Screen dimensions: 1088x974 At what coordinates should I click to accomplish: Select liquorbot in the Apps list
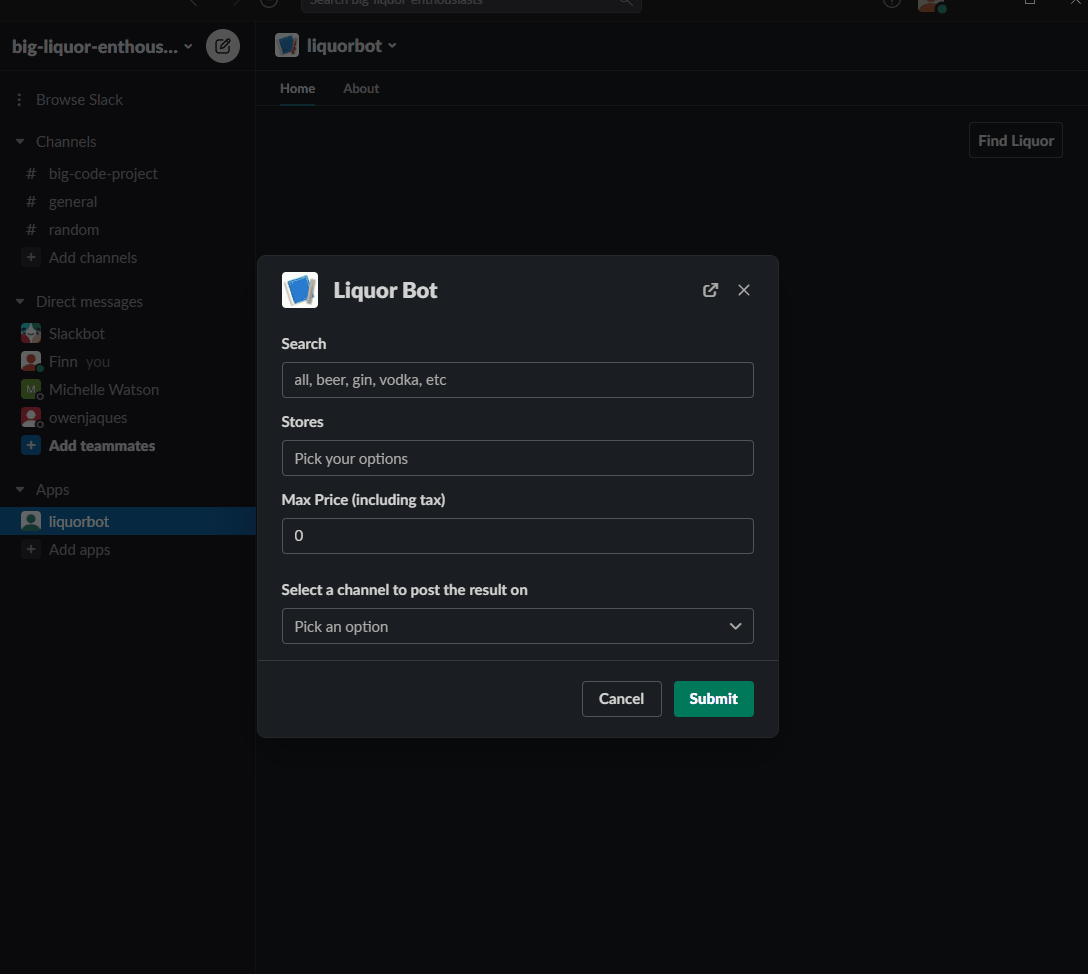coord(128,521)
